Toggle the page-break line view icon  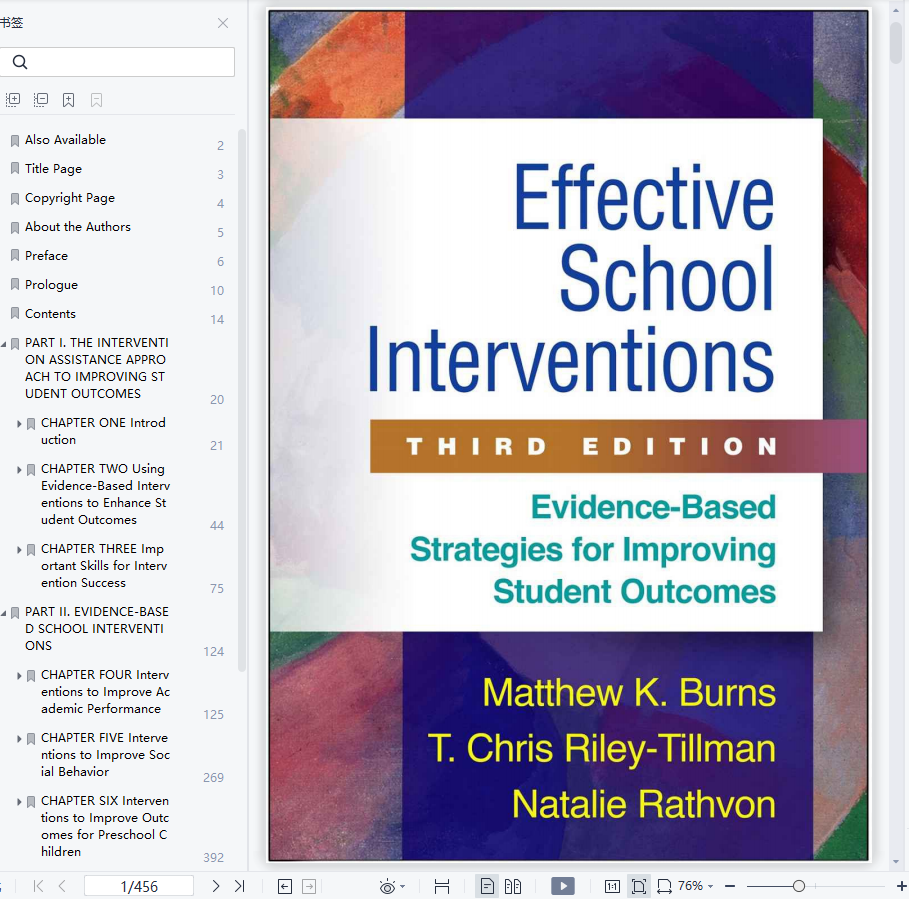442,886
